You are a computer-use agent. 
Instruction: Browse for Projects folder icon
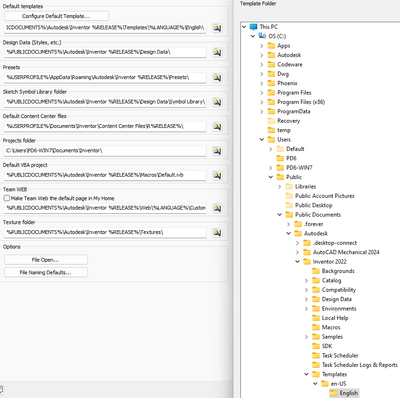tap(217, 151)
